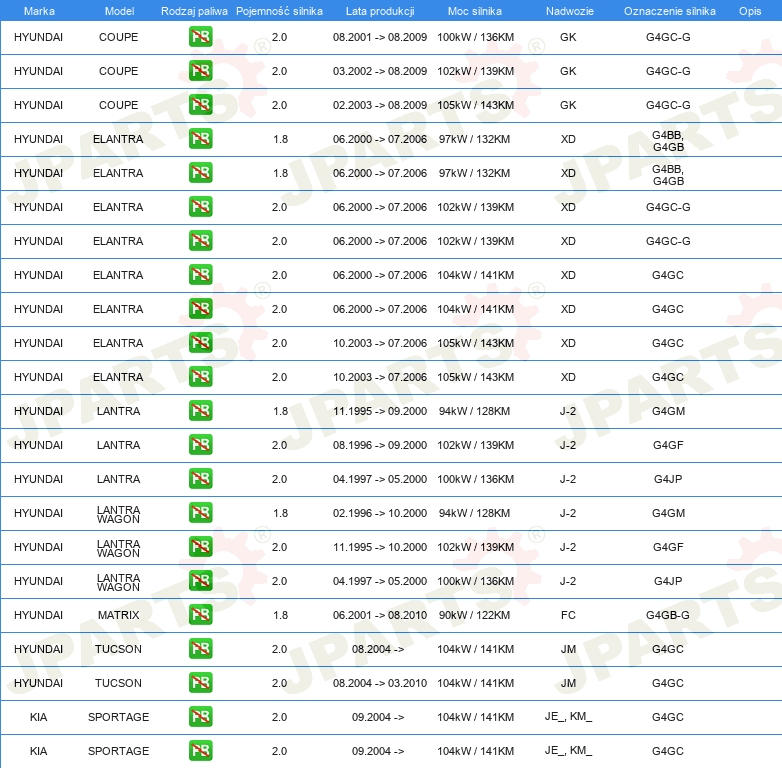This screenshot has width=782, height=768.
Task: Click HYUNDAI brand cell in the MATRIX row
Action: pyautogui.click(x=38, y=615)
